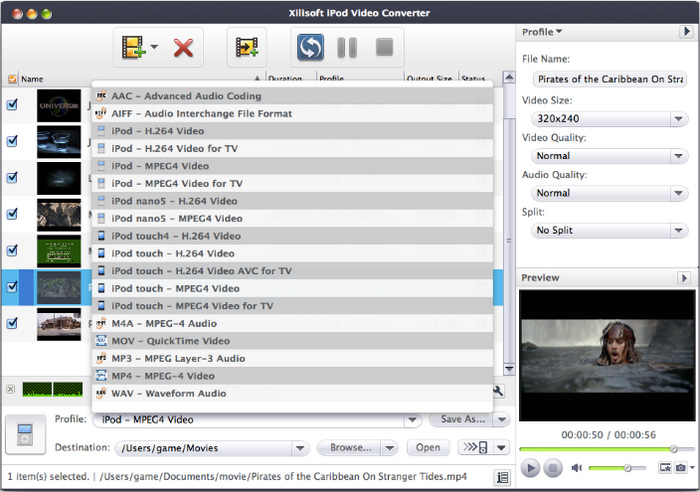Click the Browse... button
Screen dimensions: 700x492
[350, 447]
